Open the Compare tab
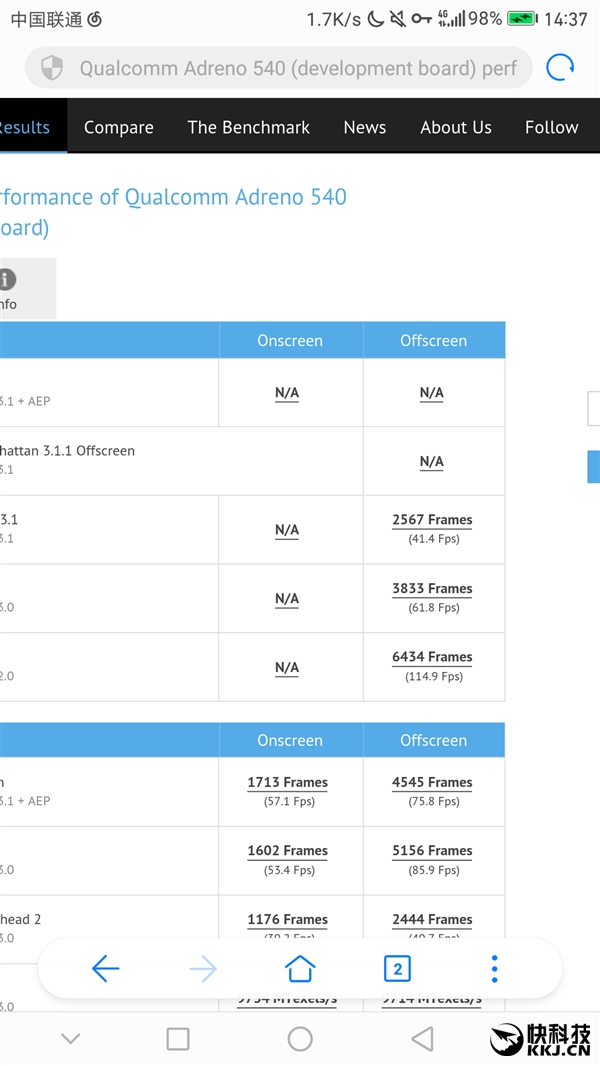 [118, 127]
